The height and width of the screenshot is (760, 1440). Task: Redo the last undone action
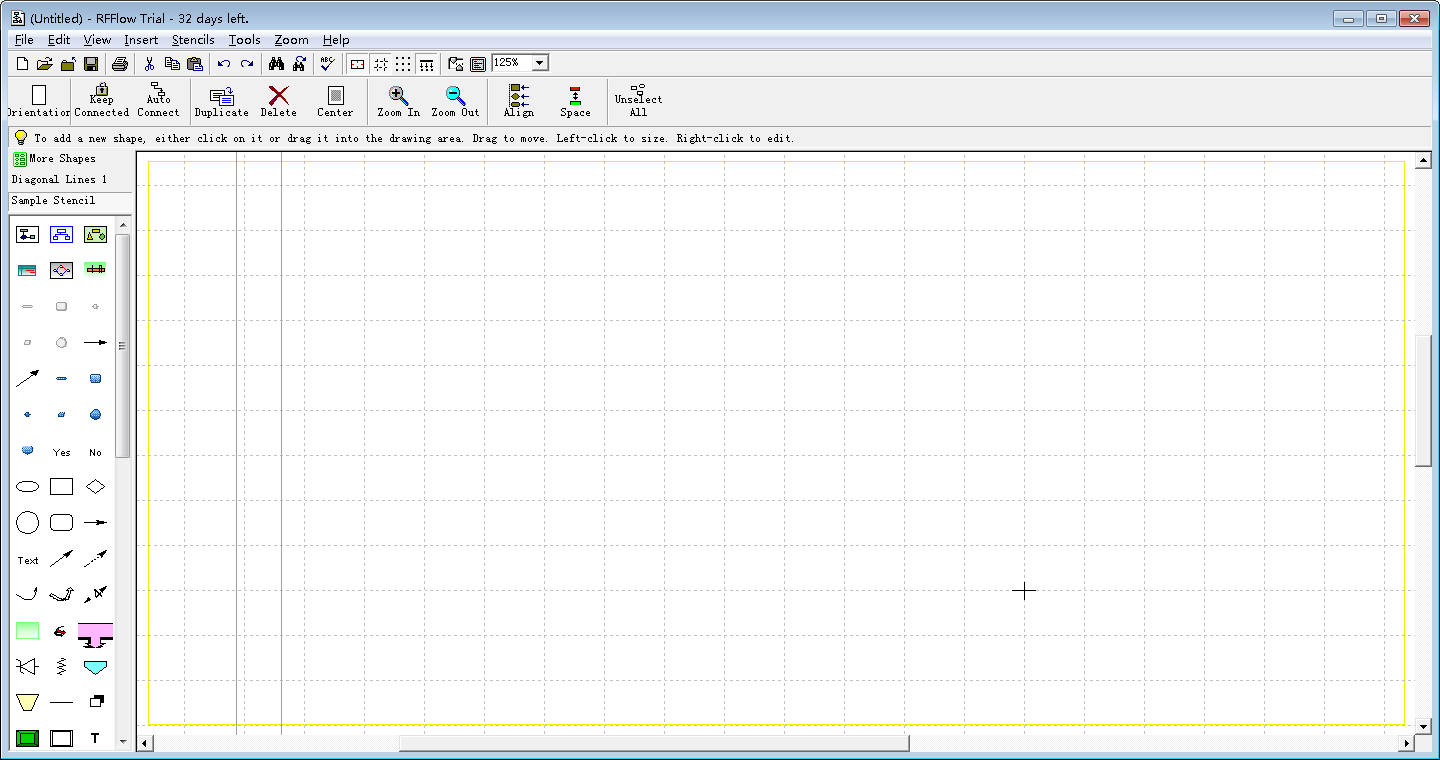coord(247,64)
